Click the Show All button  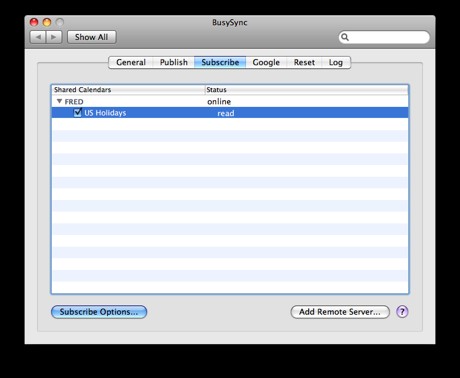tap(92, 37)
